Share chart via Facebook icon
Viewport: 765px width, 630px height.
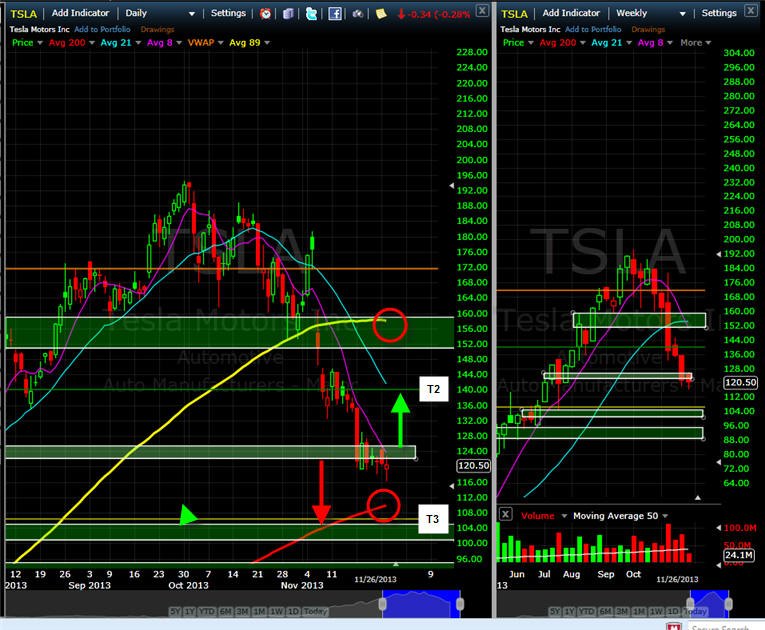(335, 13)
